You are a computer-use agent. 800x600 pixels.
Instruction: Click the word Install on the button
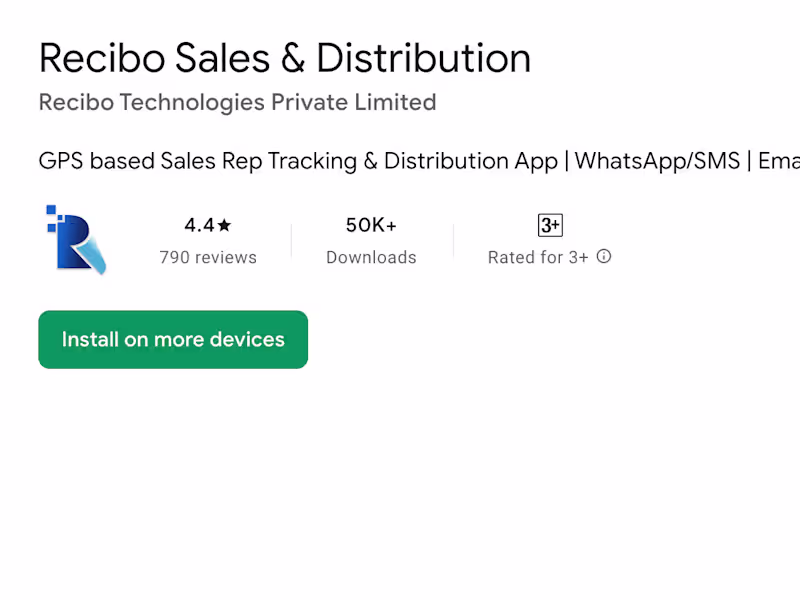(x=89, y=340)
